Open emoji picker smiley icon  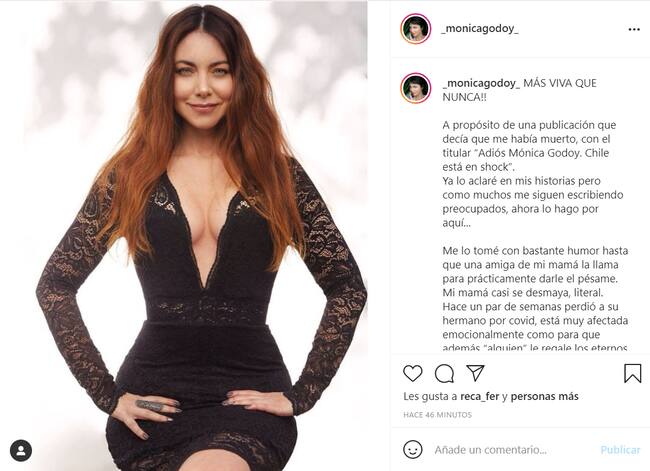pyautogui.click(x=412, y=449)
